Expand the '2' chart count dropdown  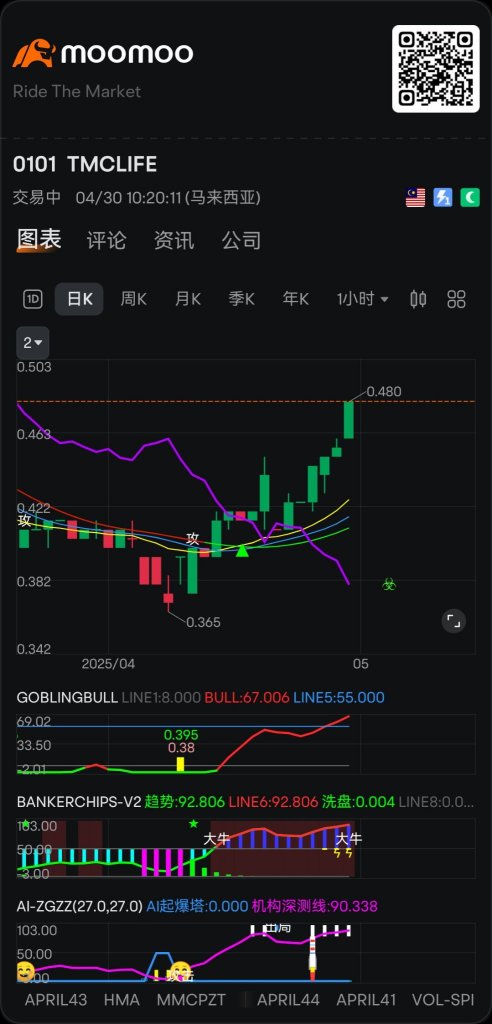click(x=33, y=343)
